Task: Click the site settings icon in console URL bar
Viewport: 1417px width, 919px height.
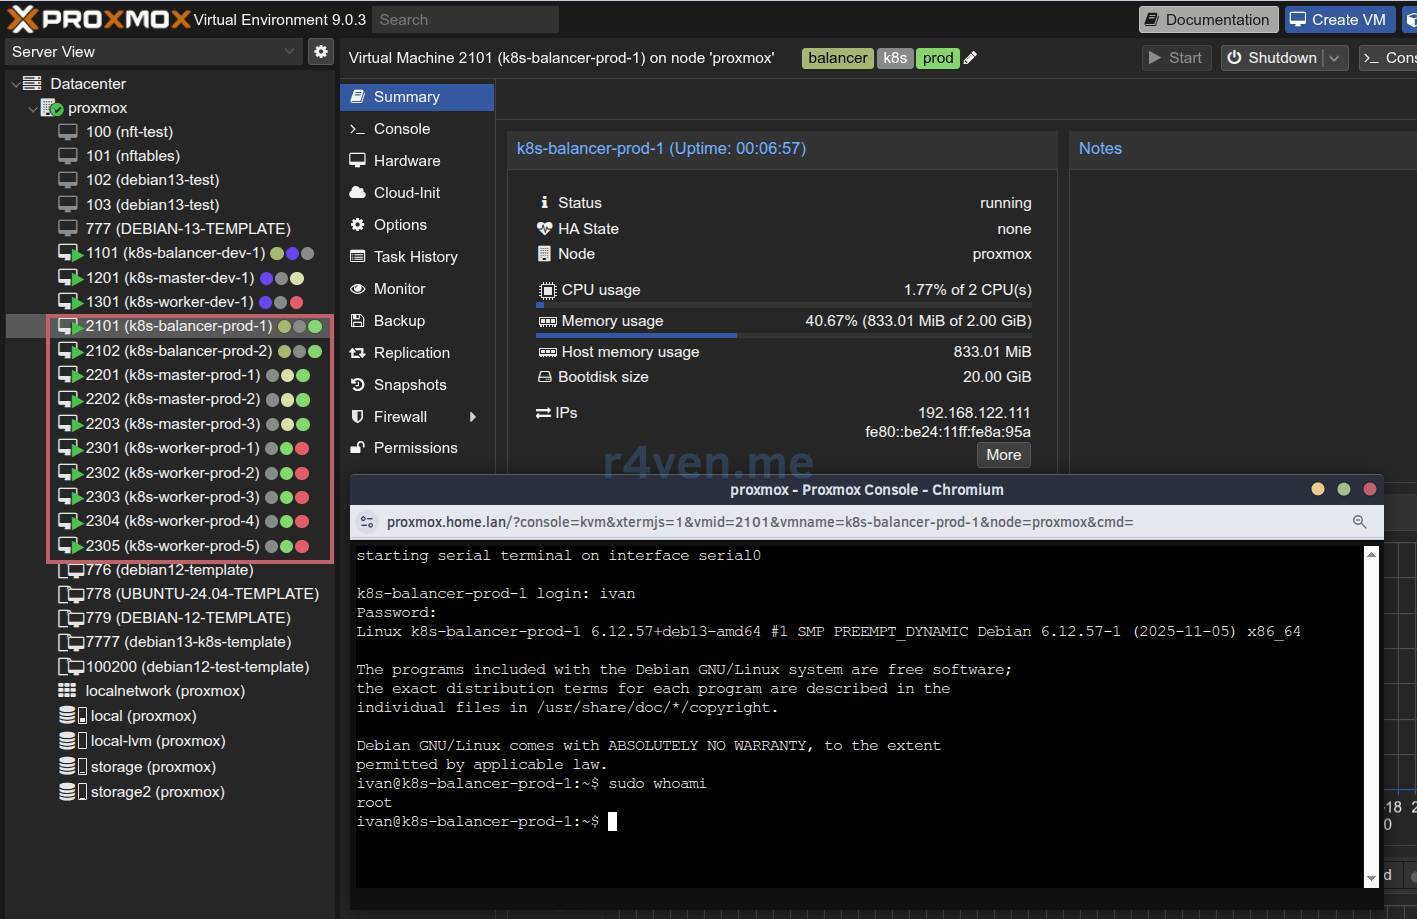Action: tap(367, 522)
